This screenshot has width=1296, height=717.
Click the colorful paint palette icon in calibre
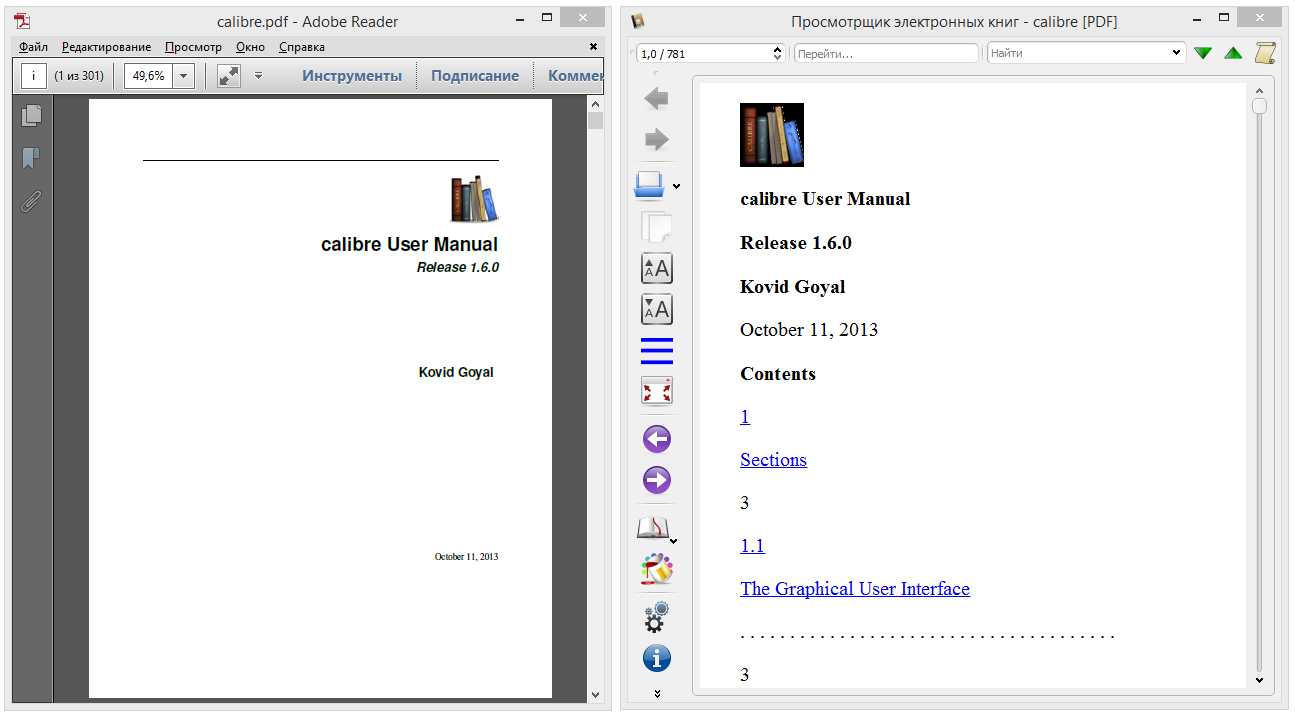tap(656, 569)
